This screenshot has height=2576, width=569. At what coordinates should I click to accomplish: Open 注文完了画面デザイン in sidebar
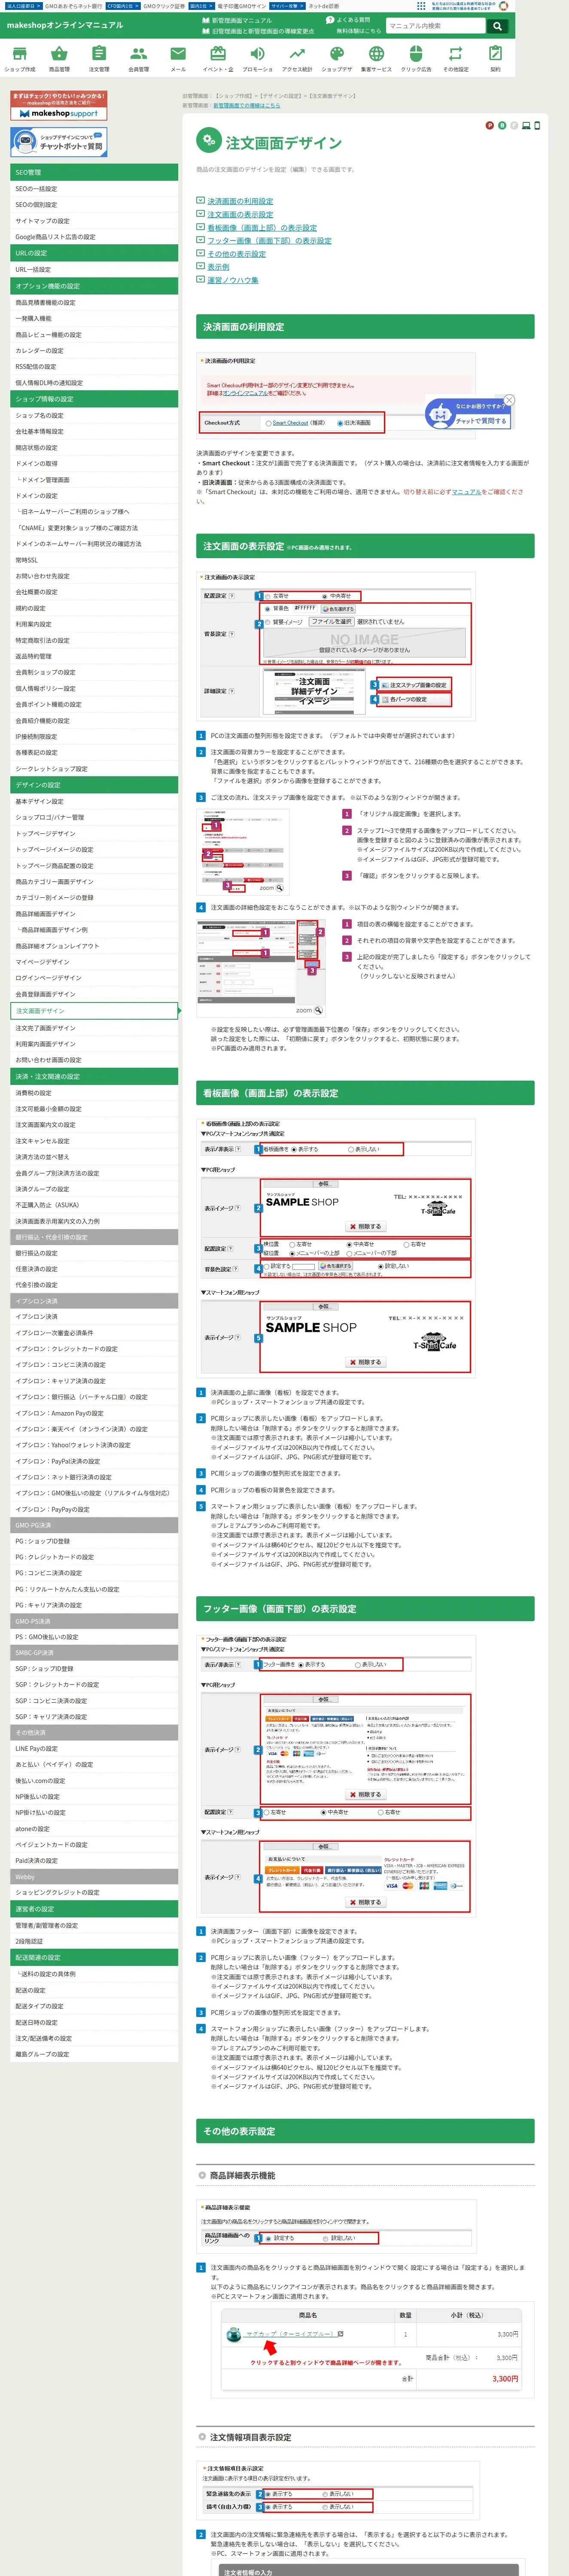pyautogui.click(x=94, y=1028)
